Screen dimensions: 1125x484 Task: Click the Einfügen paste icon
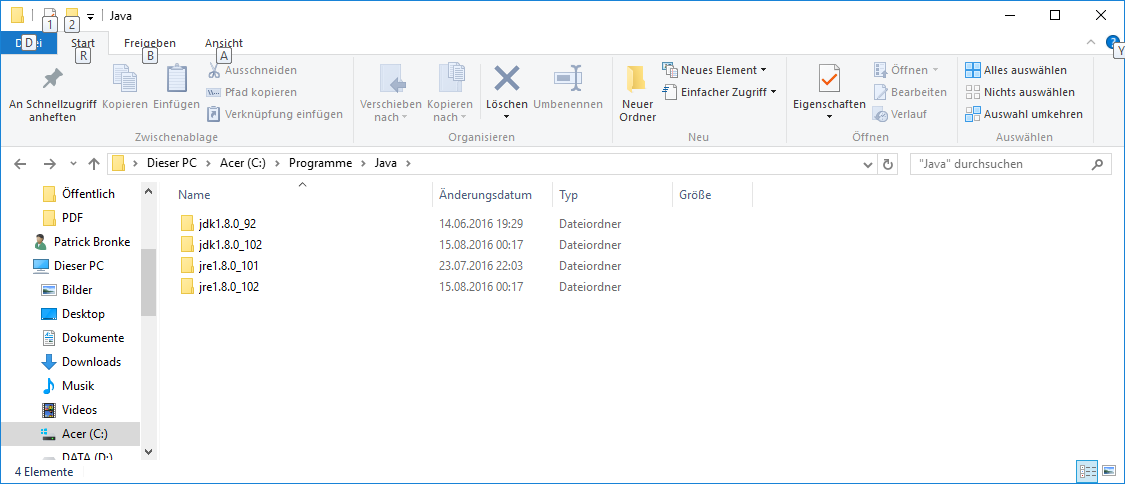click(176, 80)
